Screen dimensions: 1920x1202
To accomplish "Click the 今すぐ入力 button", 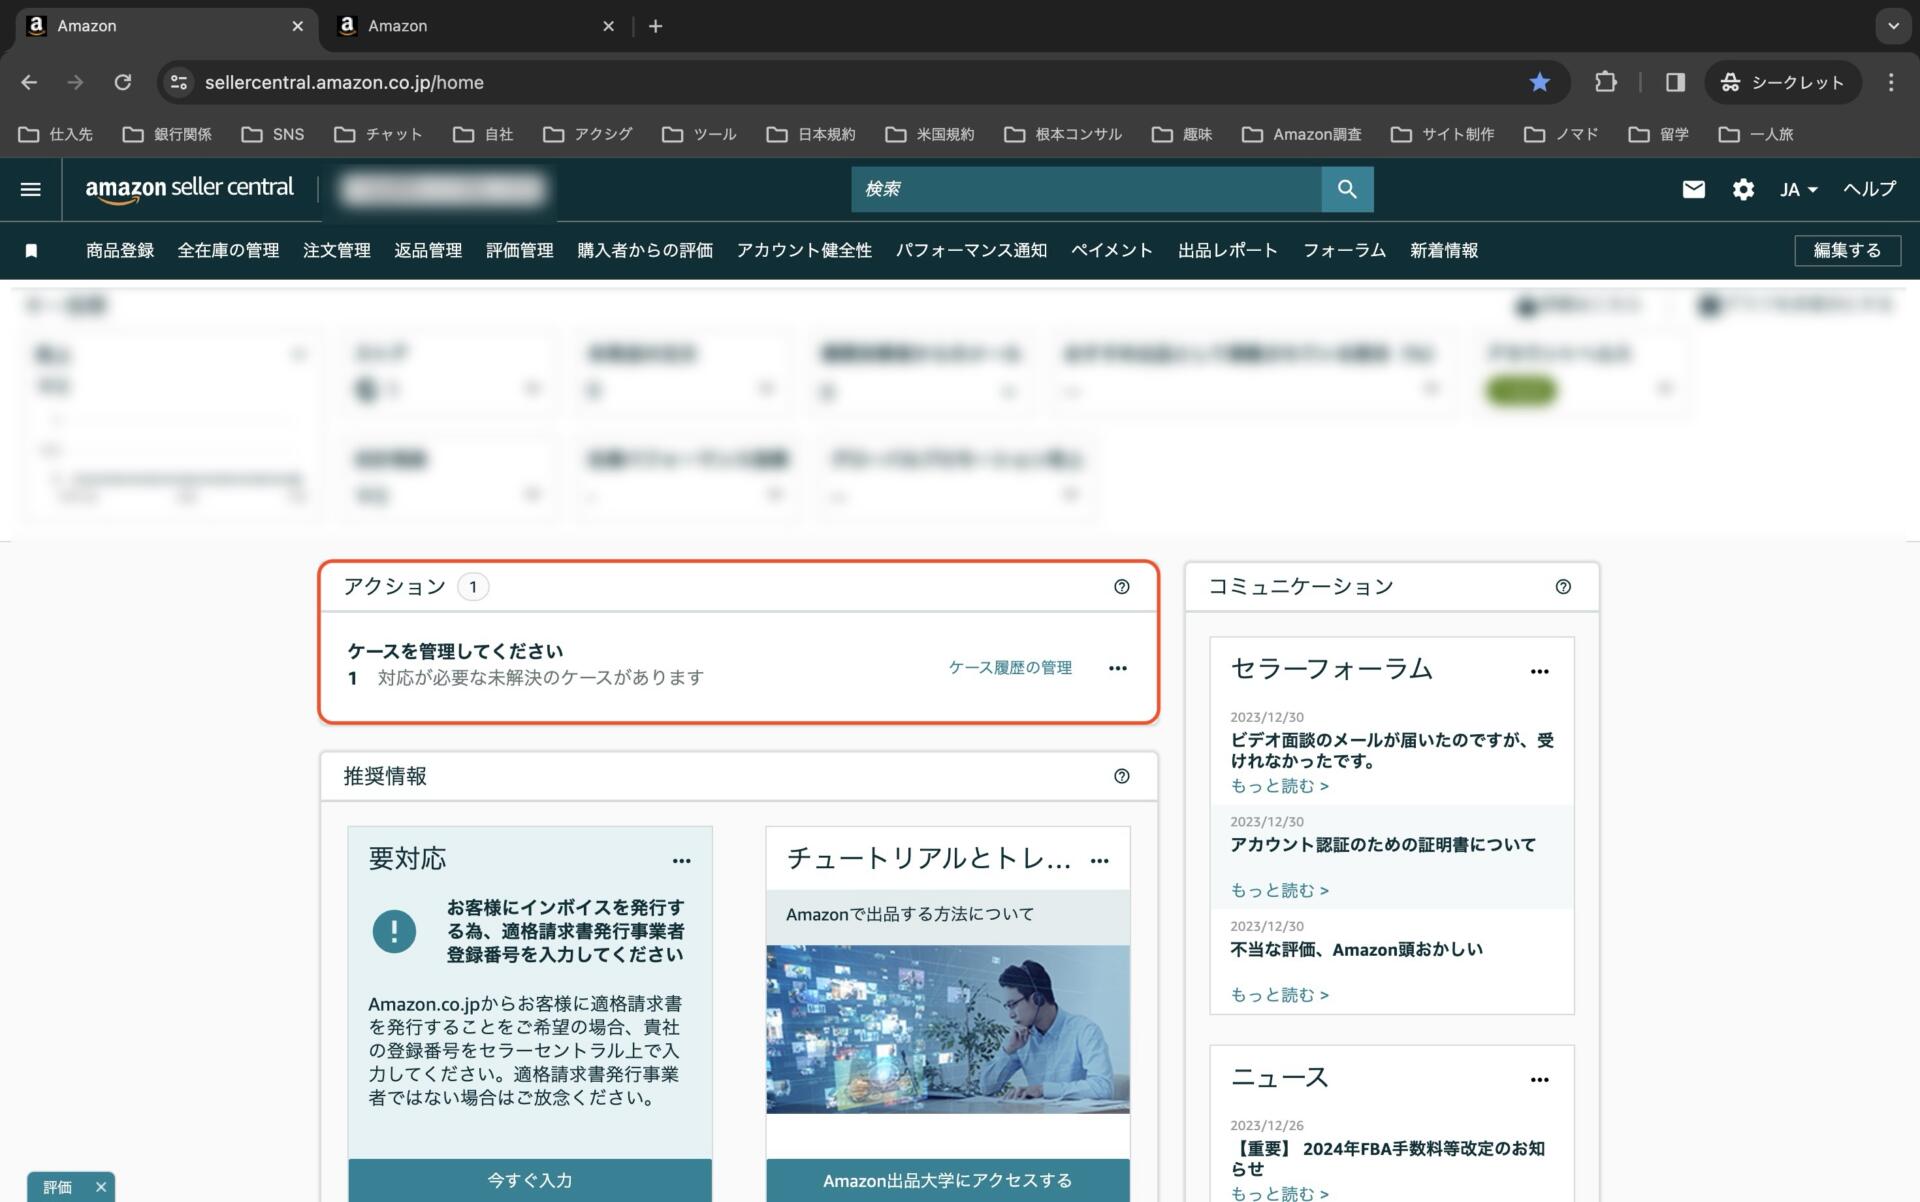I will (x=530, y=1180).
